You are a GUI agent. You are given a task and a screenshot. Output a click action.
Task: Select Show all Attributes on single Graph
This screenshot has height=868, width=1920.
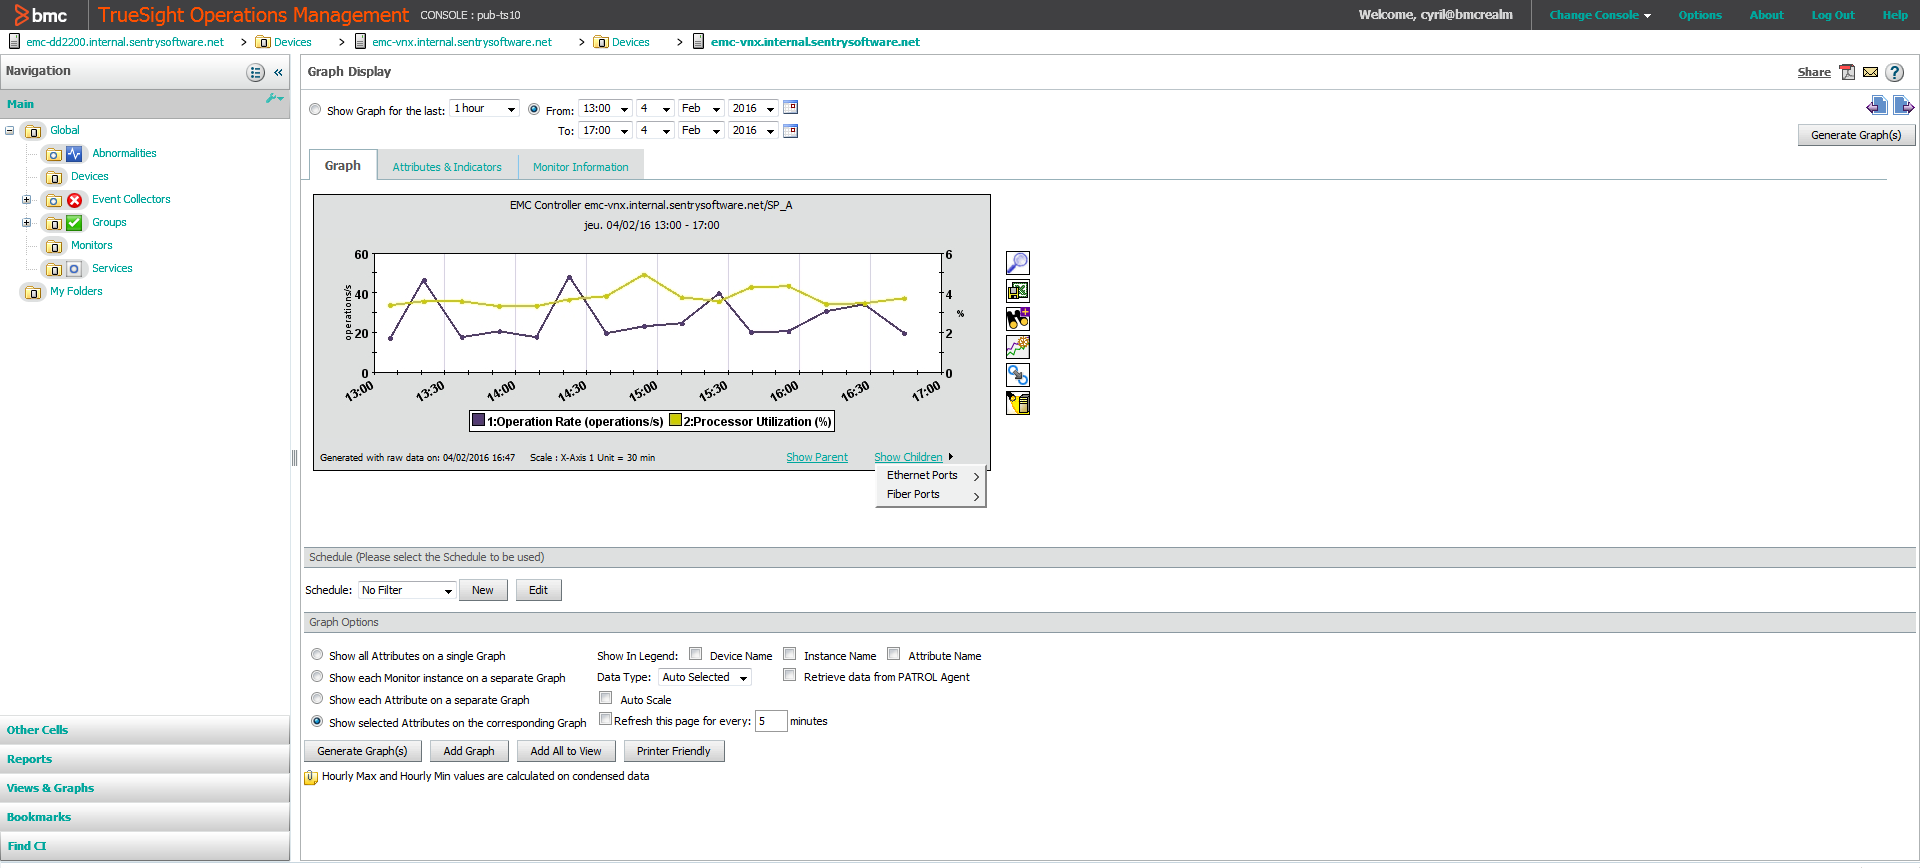tap(317, 655)
